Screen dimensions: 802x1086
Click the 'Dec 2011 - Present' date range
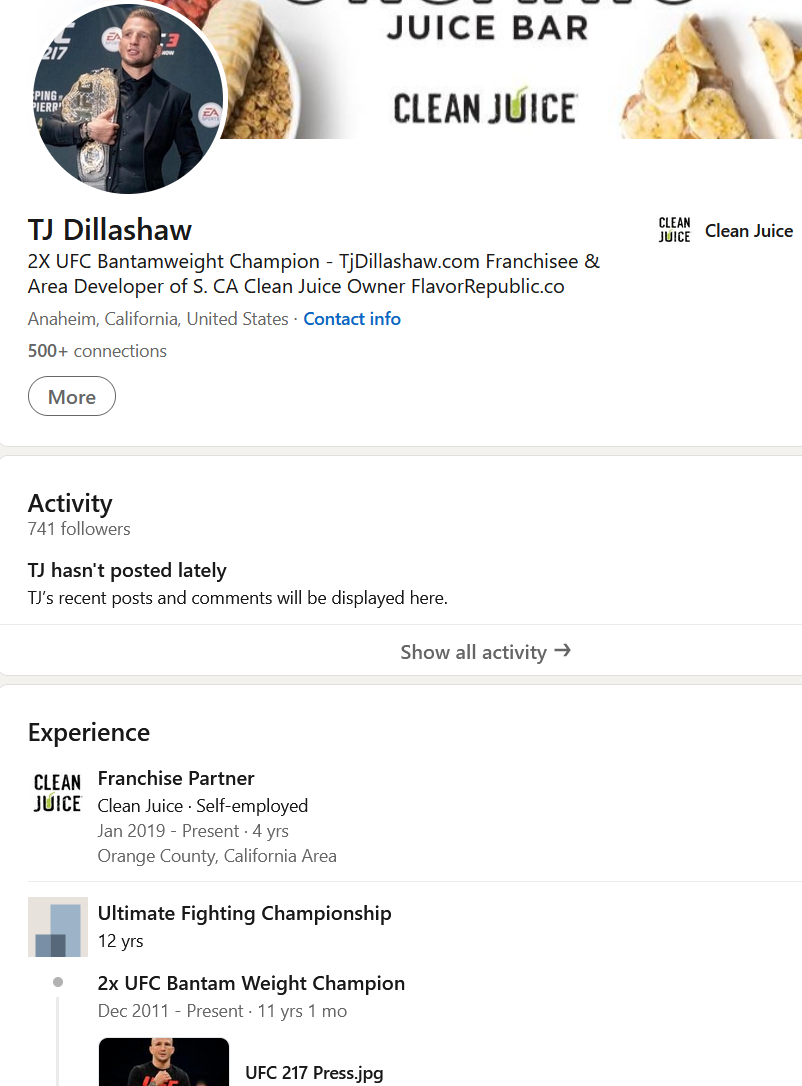coord(170,1011)
